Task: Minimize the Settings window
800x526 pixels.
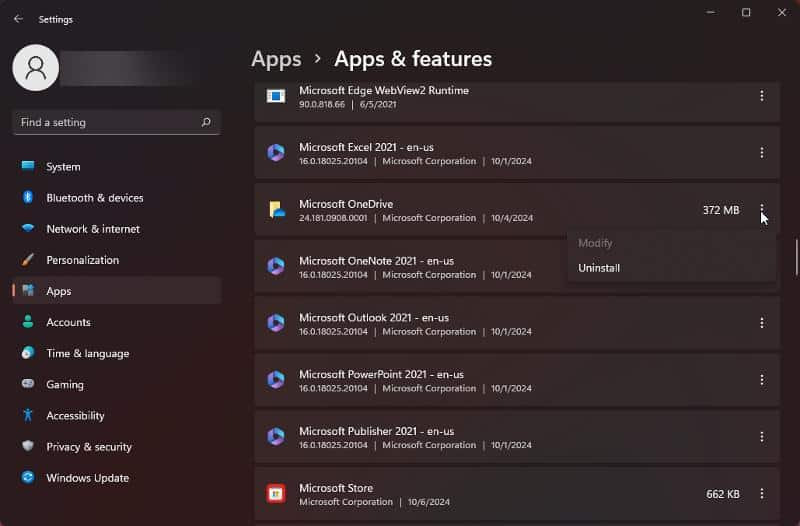Action: [710, 12]
